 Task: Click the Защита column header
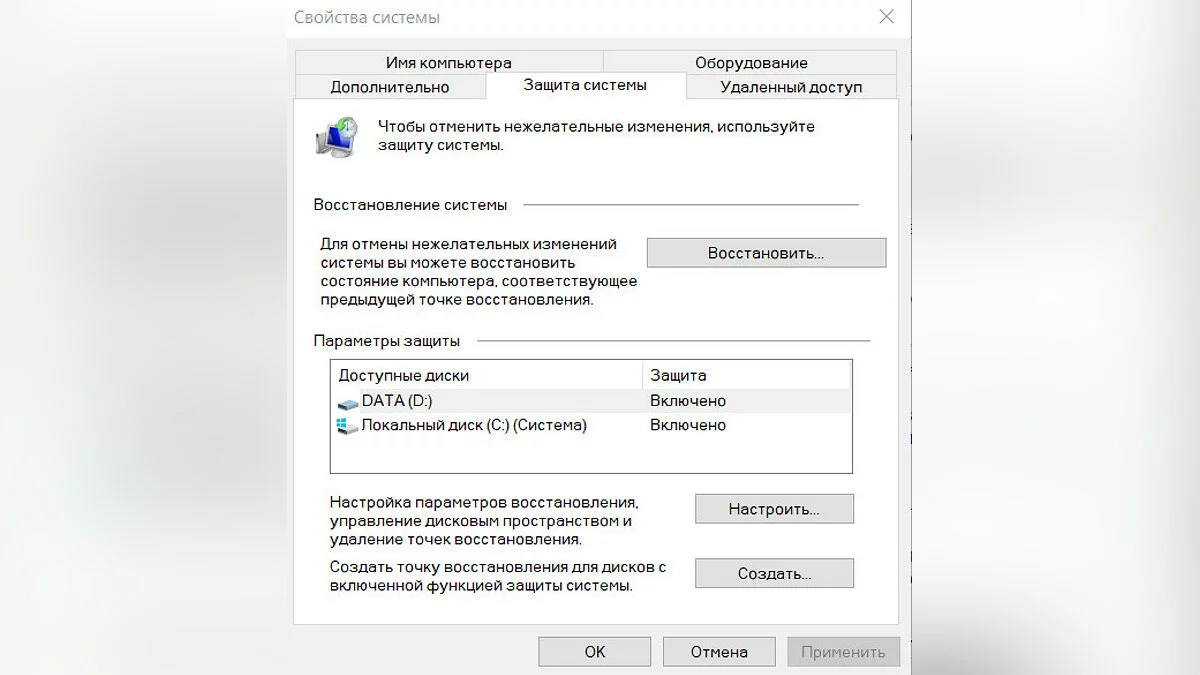coord(746,375)
